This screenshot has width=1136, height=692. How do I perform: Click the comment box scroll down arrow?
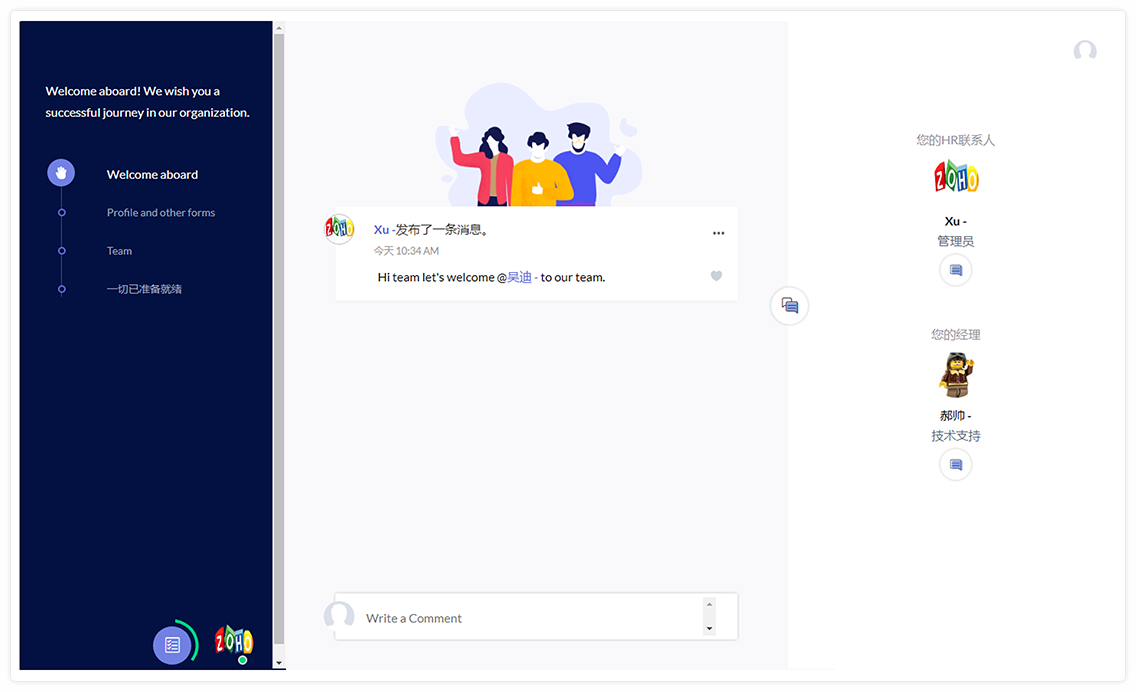709,629
